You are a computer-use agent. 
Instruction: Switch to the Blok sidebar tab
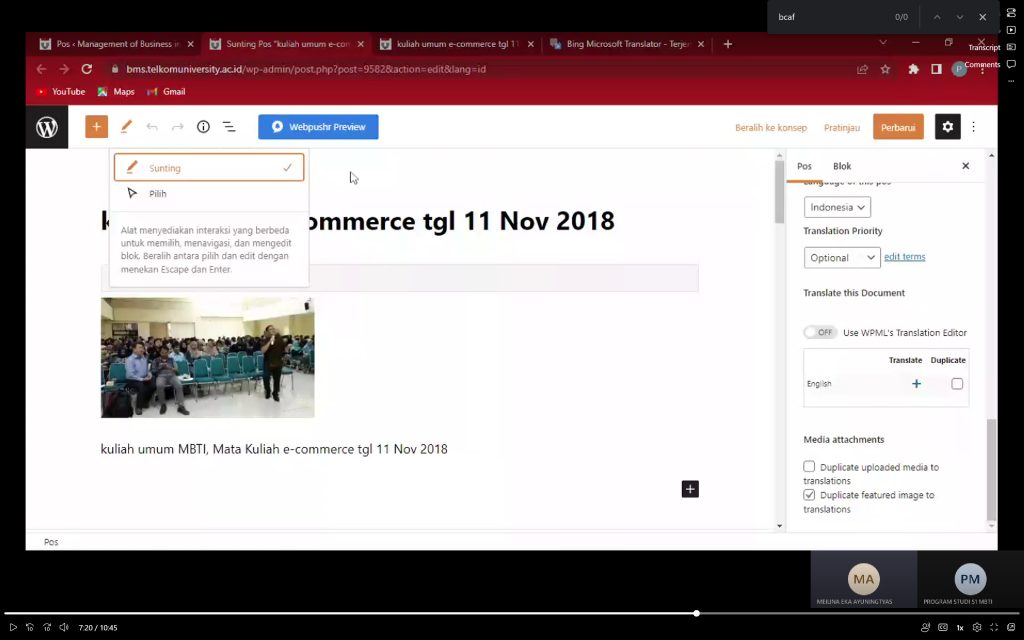coord(842,166)
